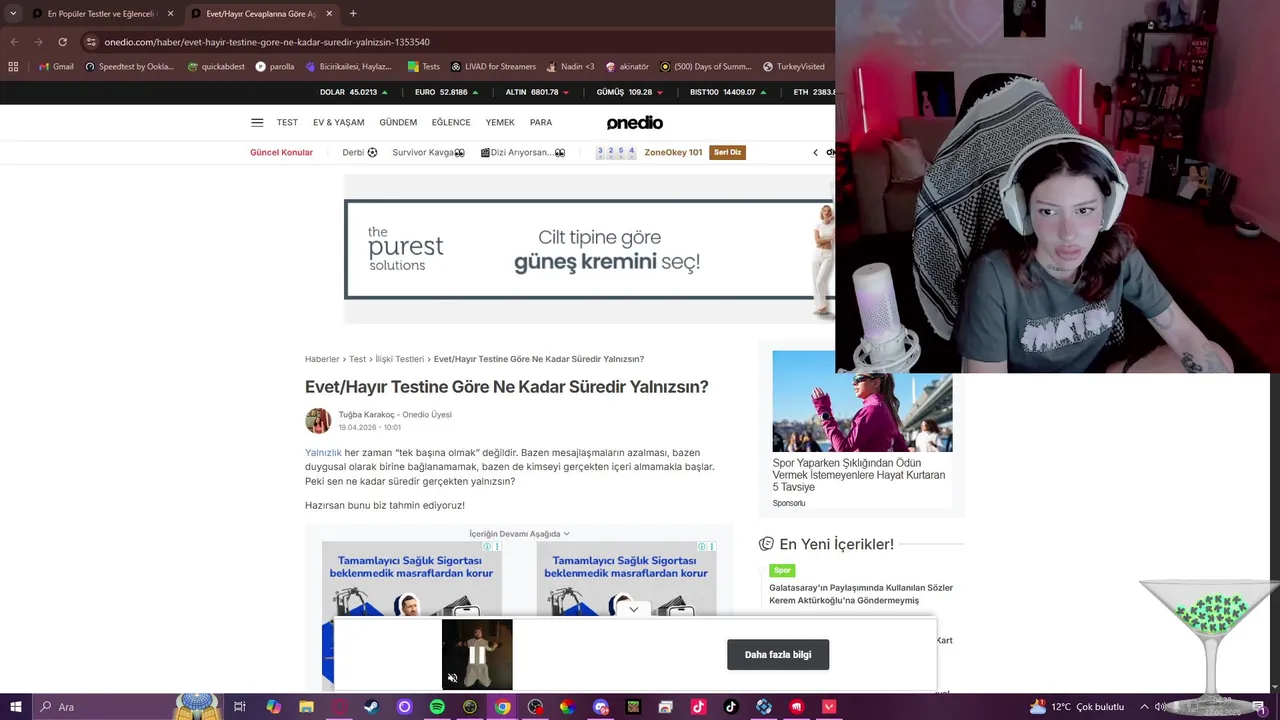Click Daha fazla bilgi button
This screenshot has width=1280, height=720.
778,655
